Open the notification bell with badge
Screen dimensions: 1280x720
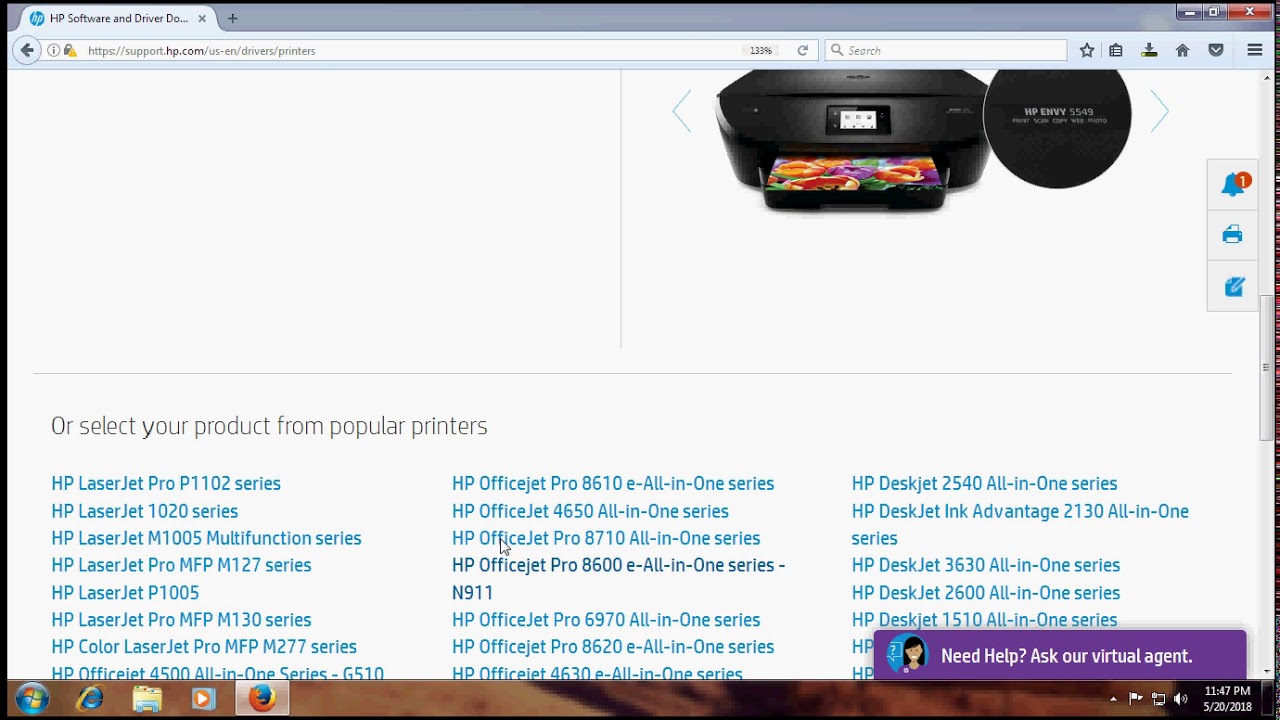coord(1233,184)
